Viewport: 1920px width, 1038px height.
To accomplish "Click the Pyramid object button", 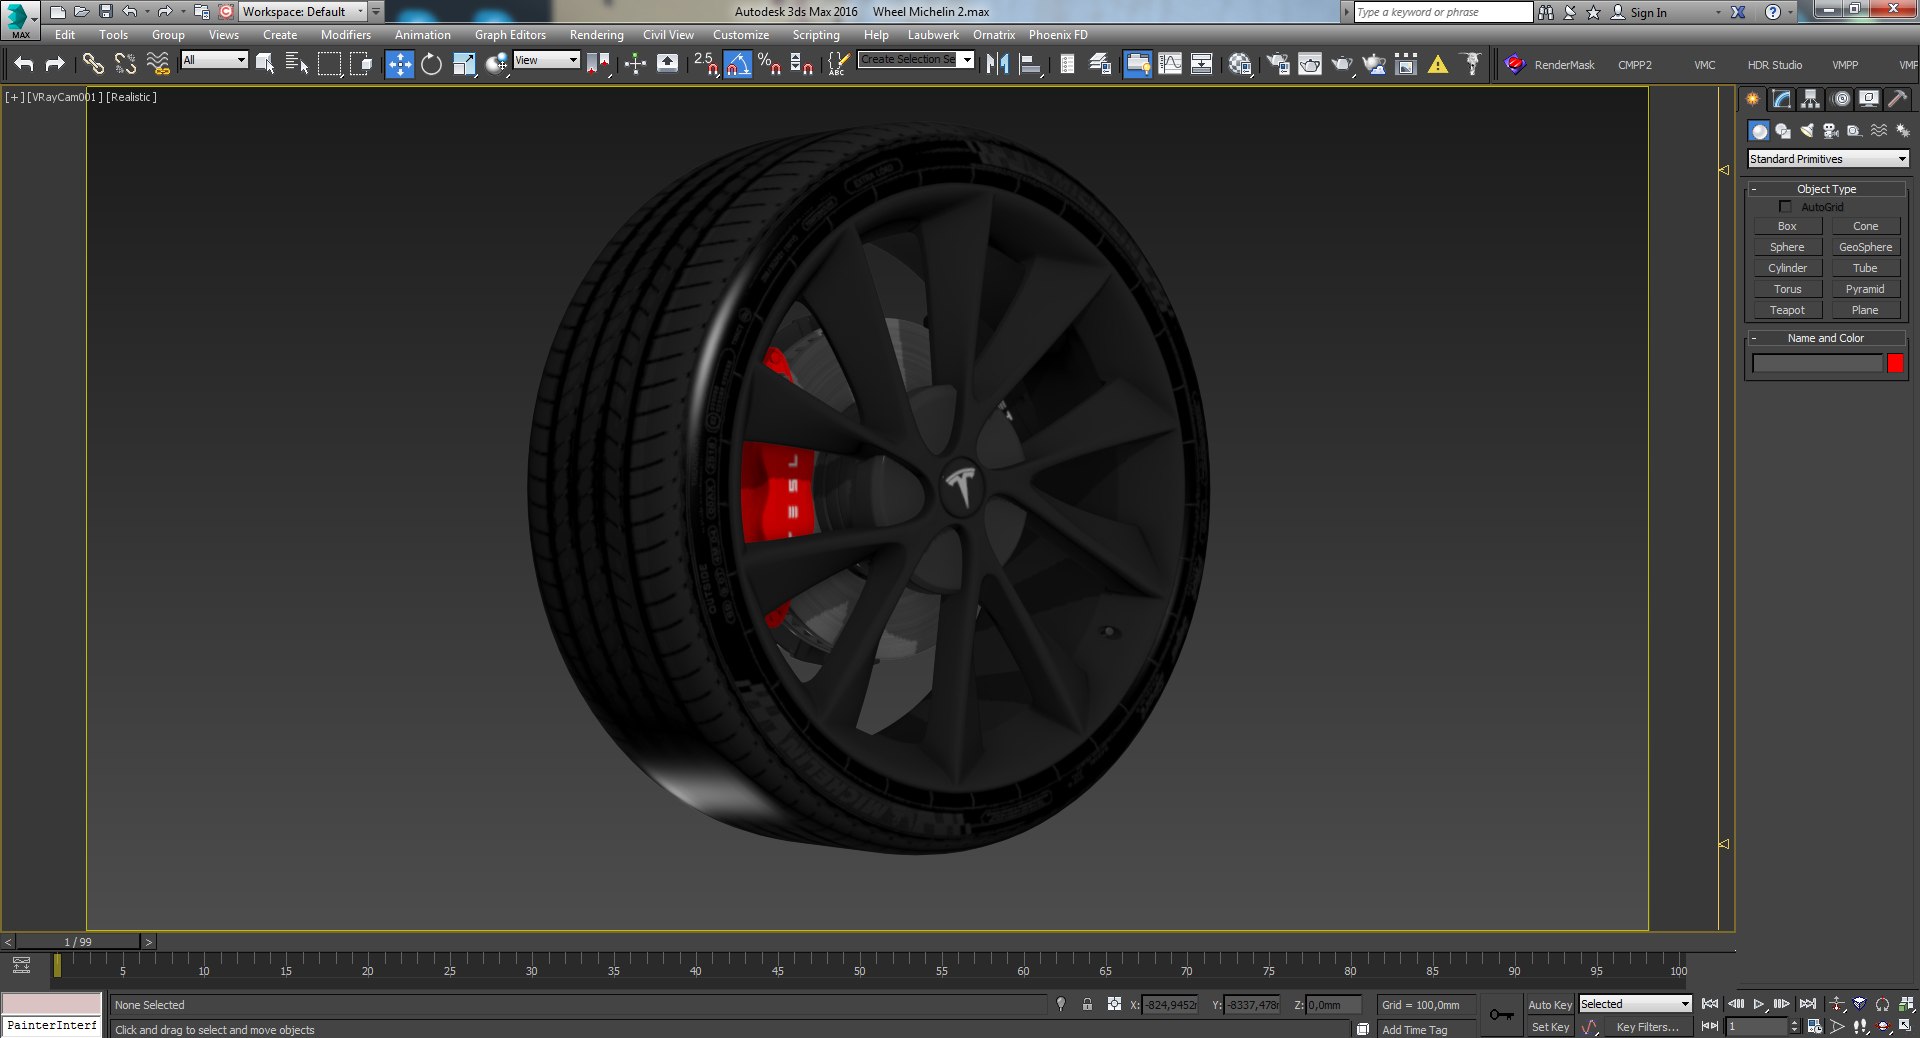I will pyautogui.click(x=1865, y=289).
